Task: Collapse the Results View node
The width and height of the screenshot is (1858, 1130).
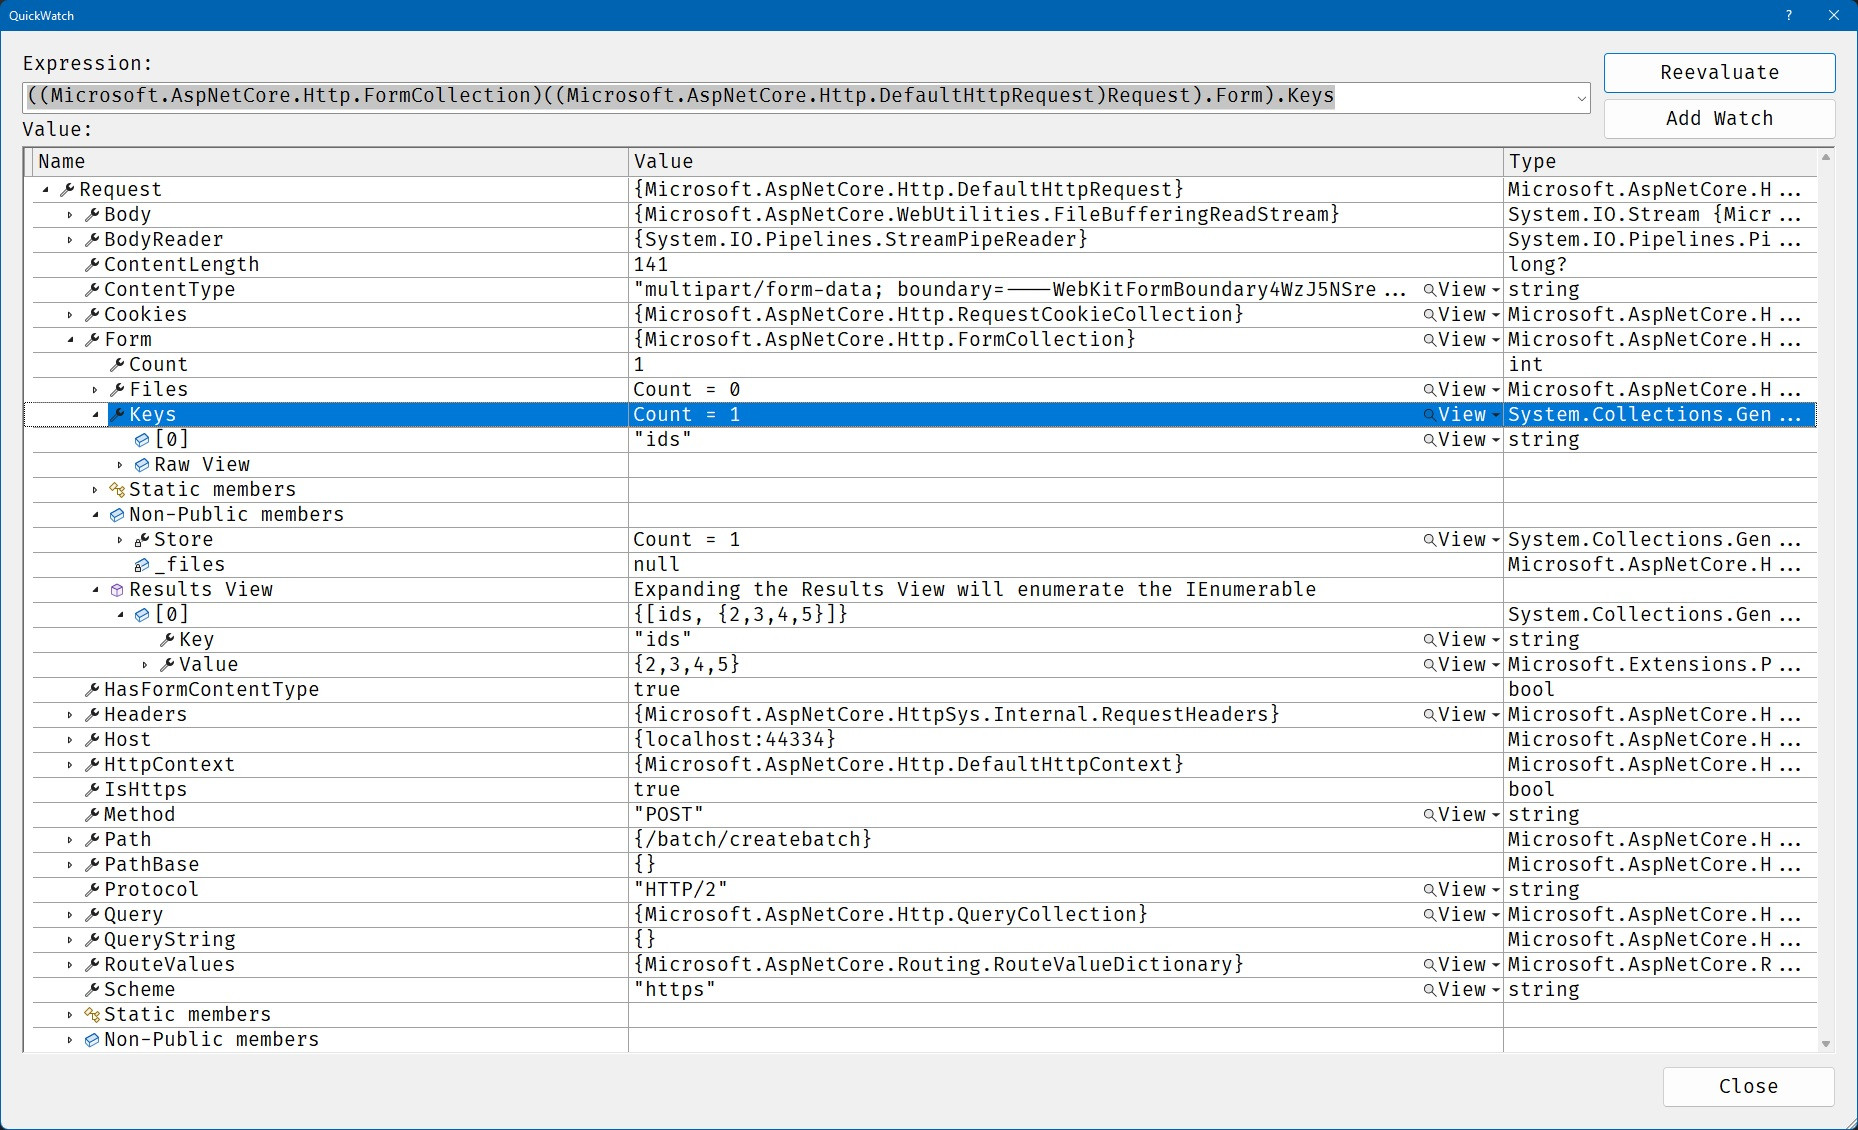Action: [95, 590]
